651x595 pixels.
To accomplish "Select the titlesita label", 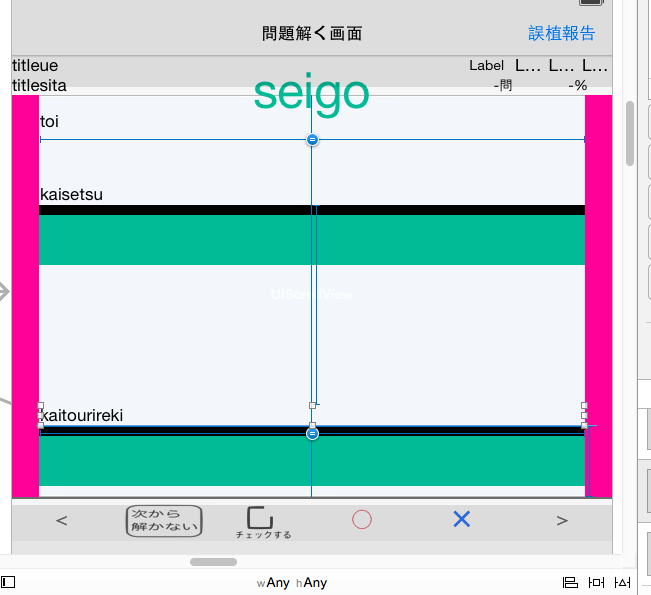I will [x=39, y=86].
